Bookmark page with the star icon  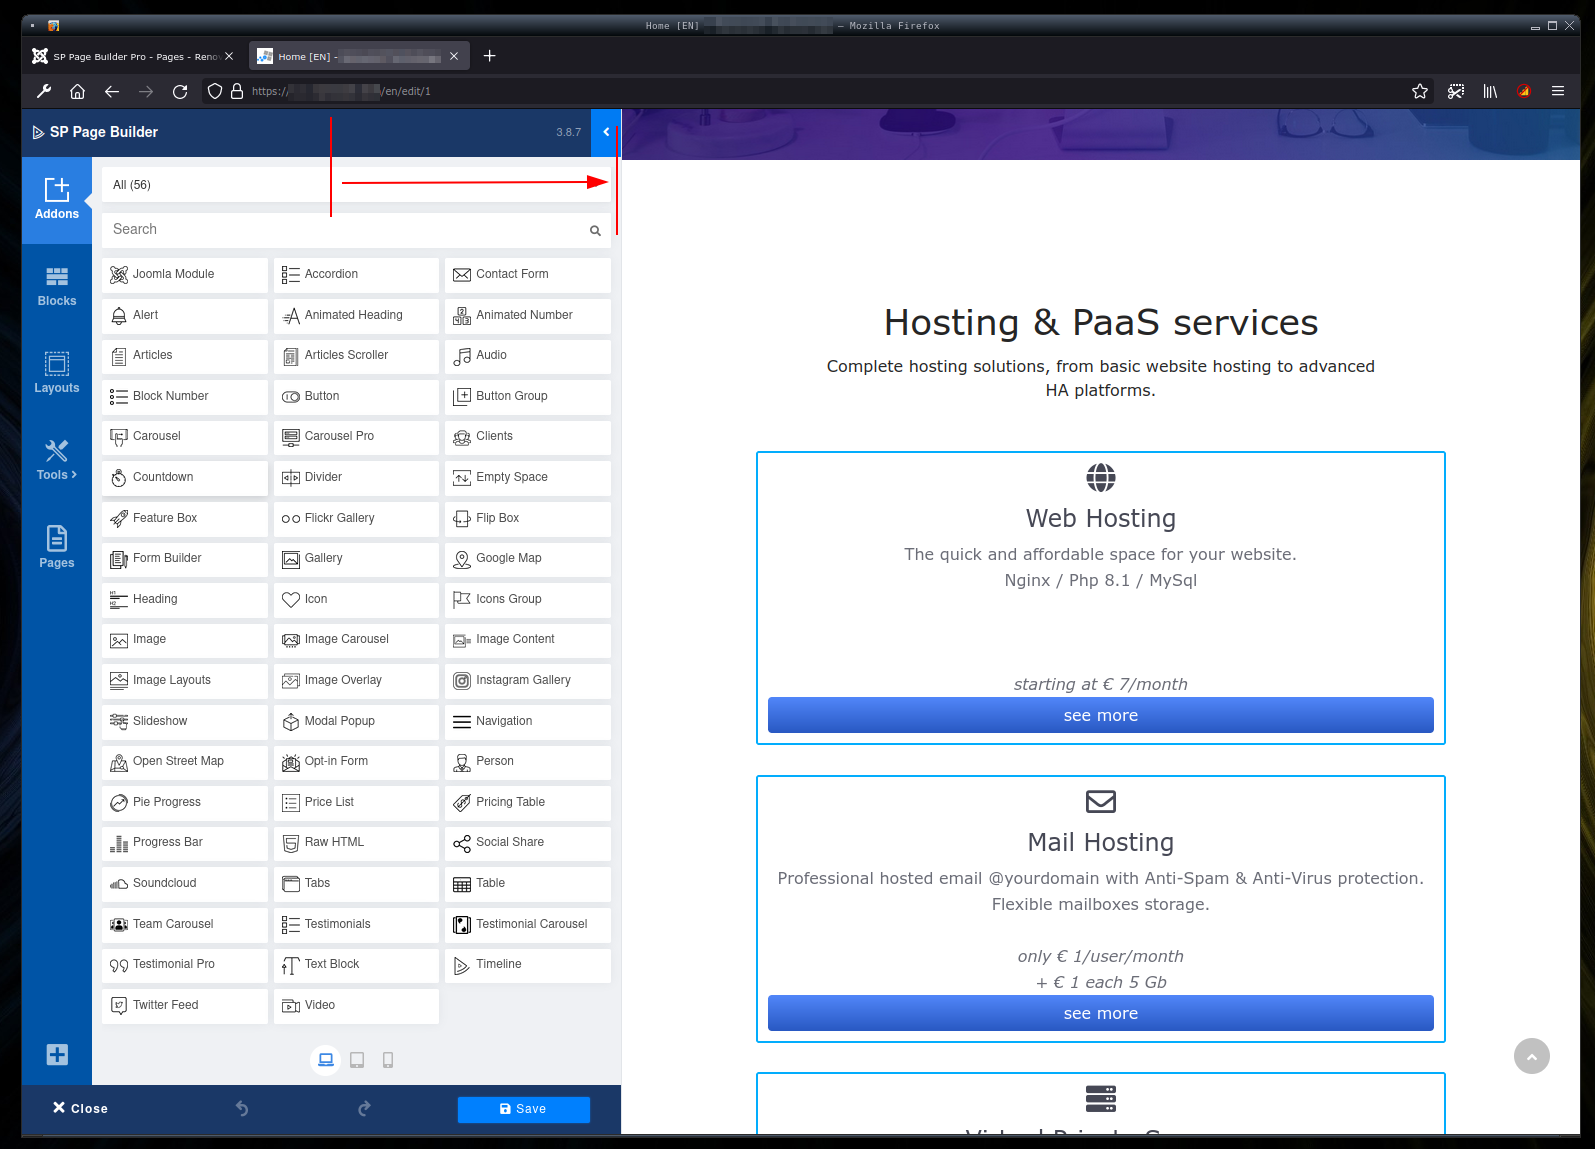click(x=1419, y=91)
